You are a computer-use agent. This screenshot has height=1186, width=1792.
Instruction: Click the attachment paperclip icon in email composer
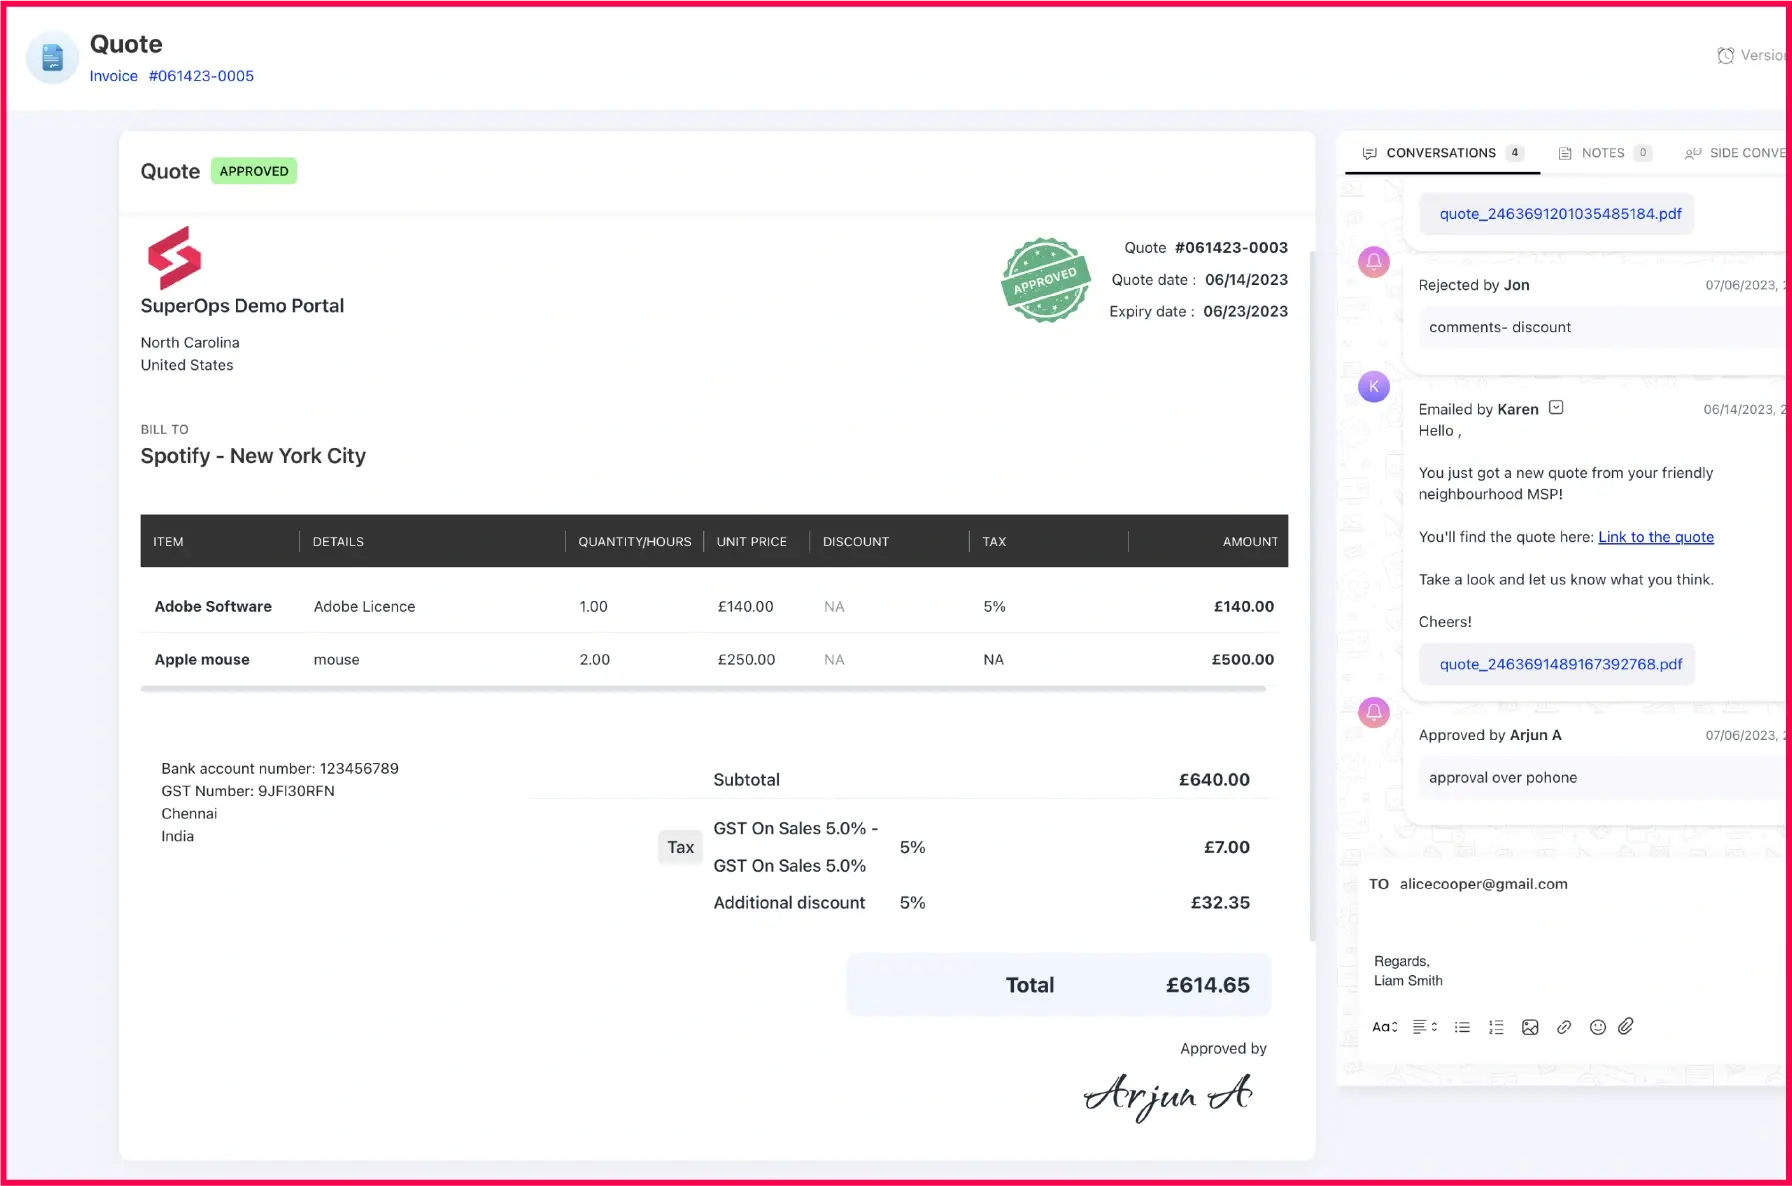pyautogui.click(x=1625, y=1027)
